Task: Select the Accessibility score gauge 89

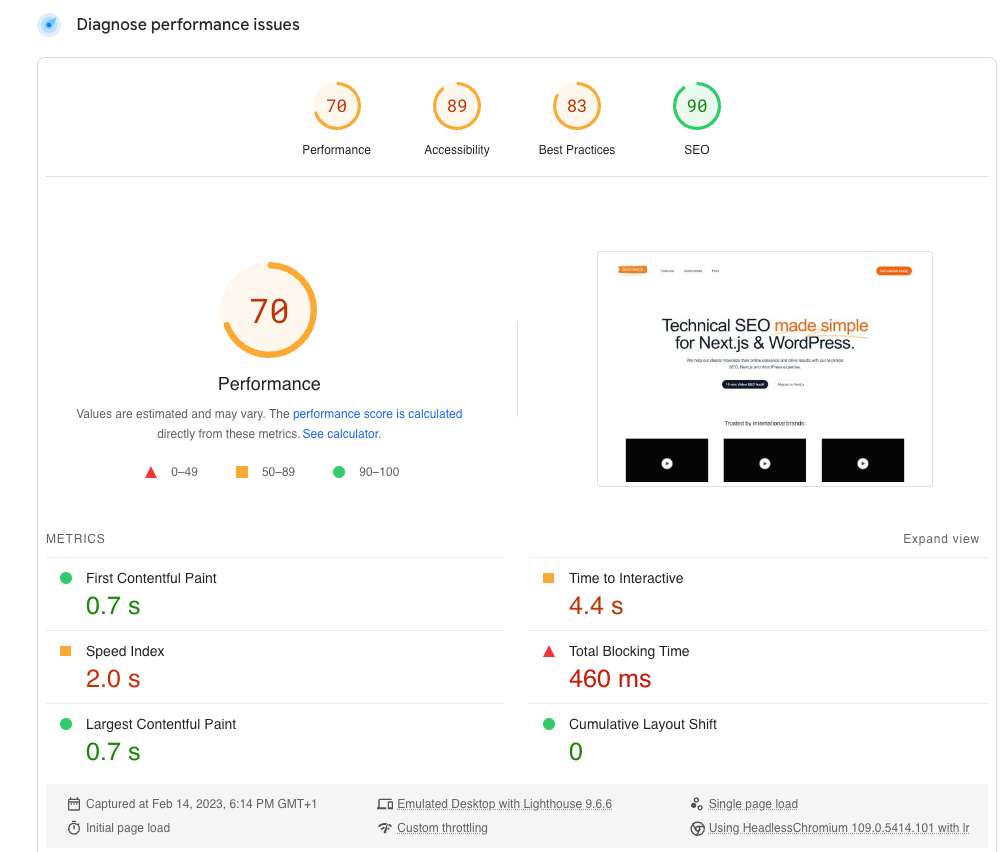Action: [456, 106]
